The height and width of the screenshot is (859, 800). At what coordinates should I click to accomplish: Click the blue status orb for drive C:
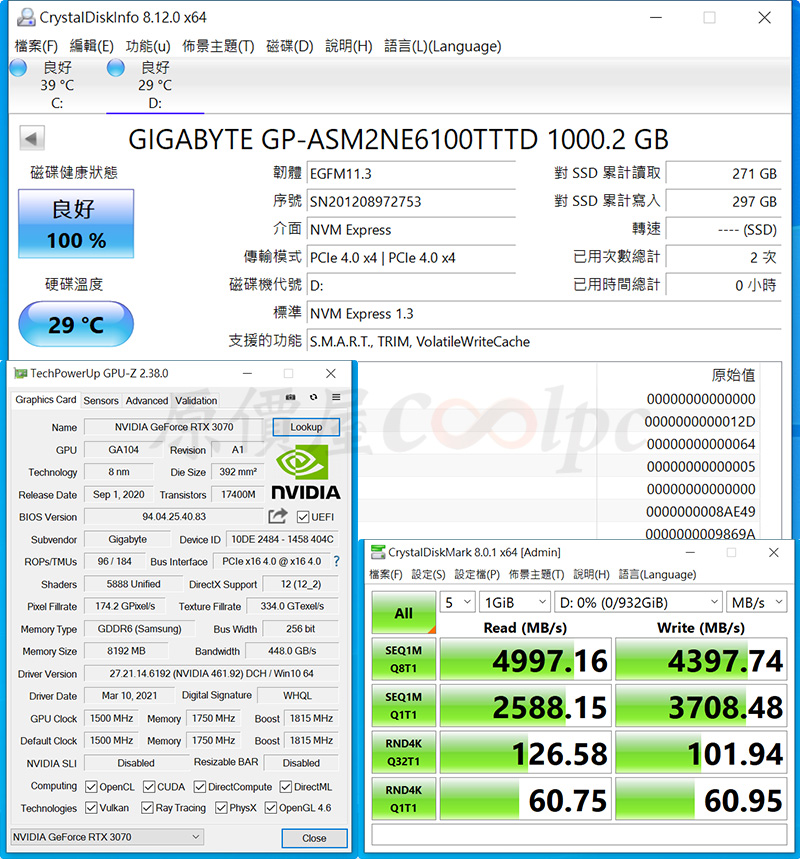[18, 68]
